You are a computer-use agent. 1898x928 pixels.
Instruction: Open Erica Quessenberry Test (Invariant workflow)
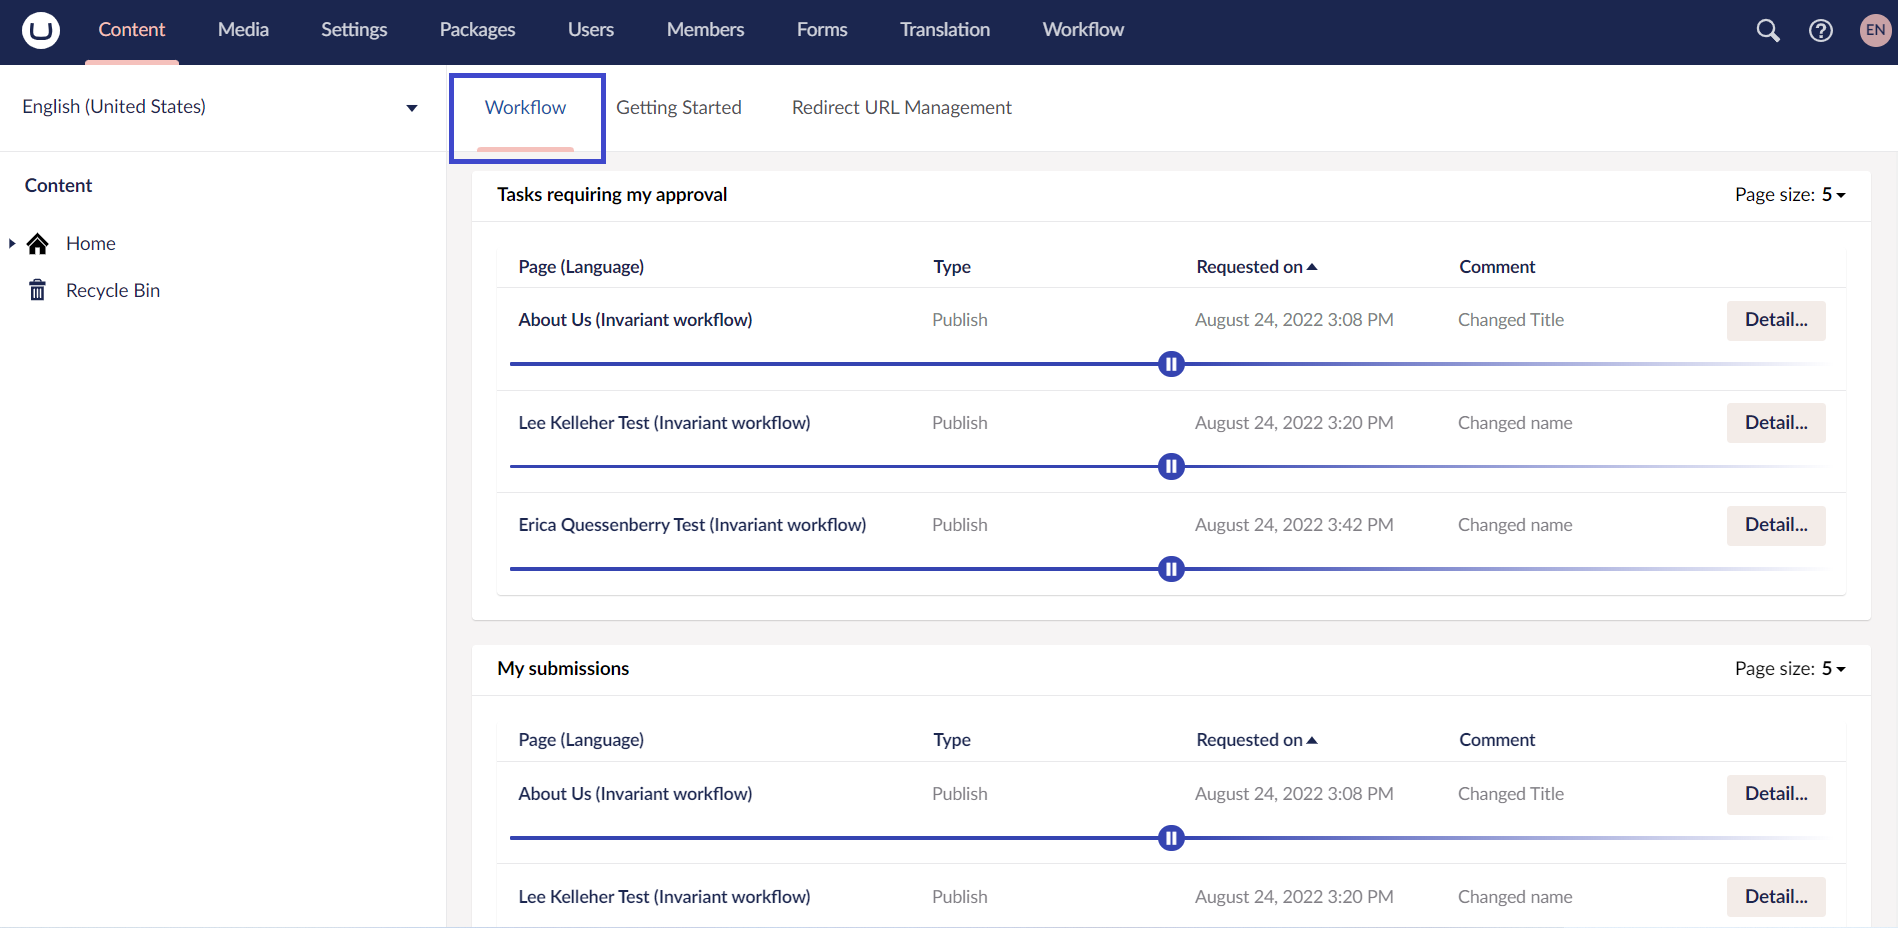692,525
